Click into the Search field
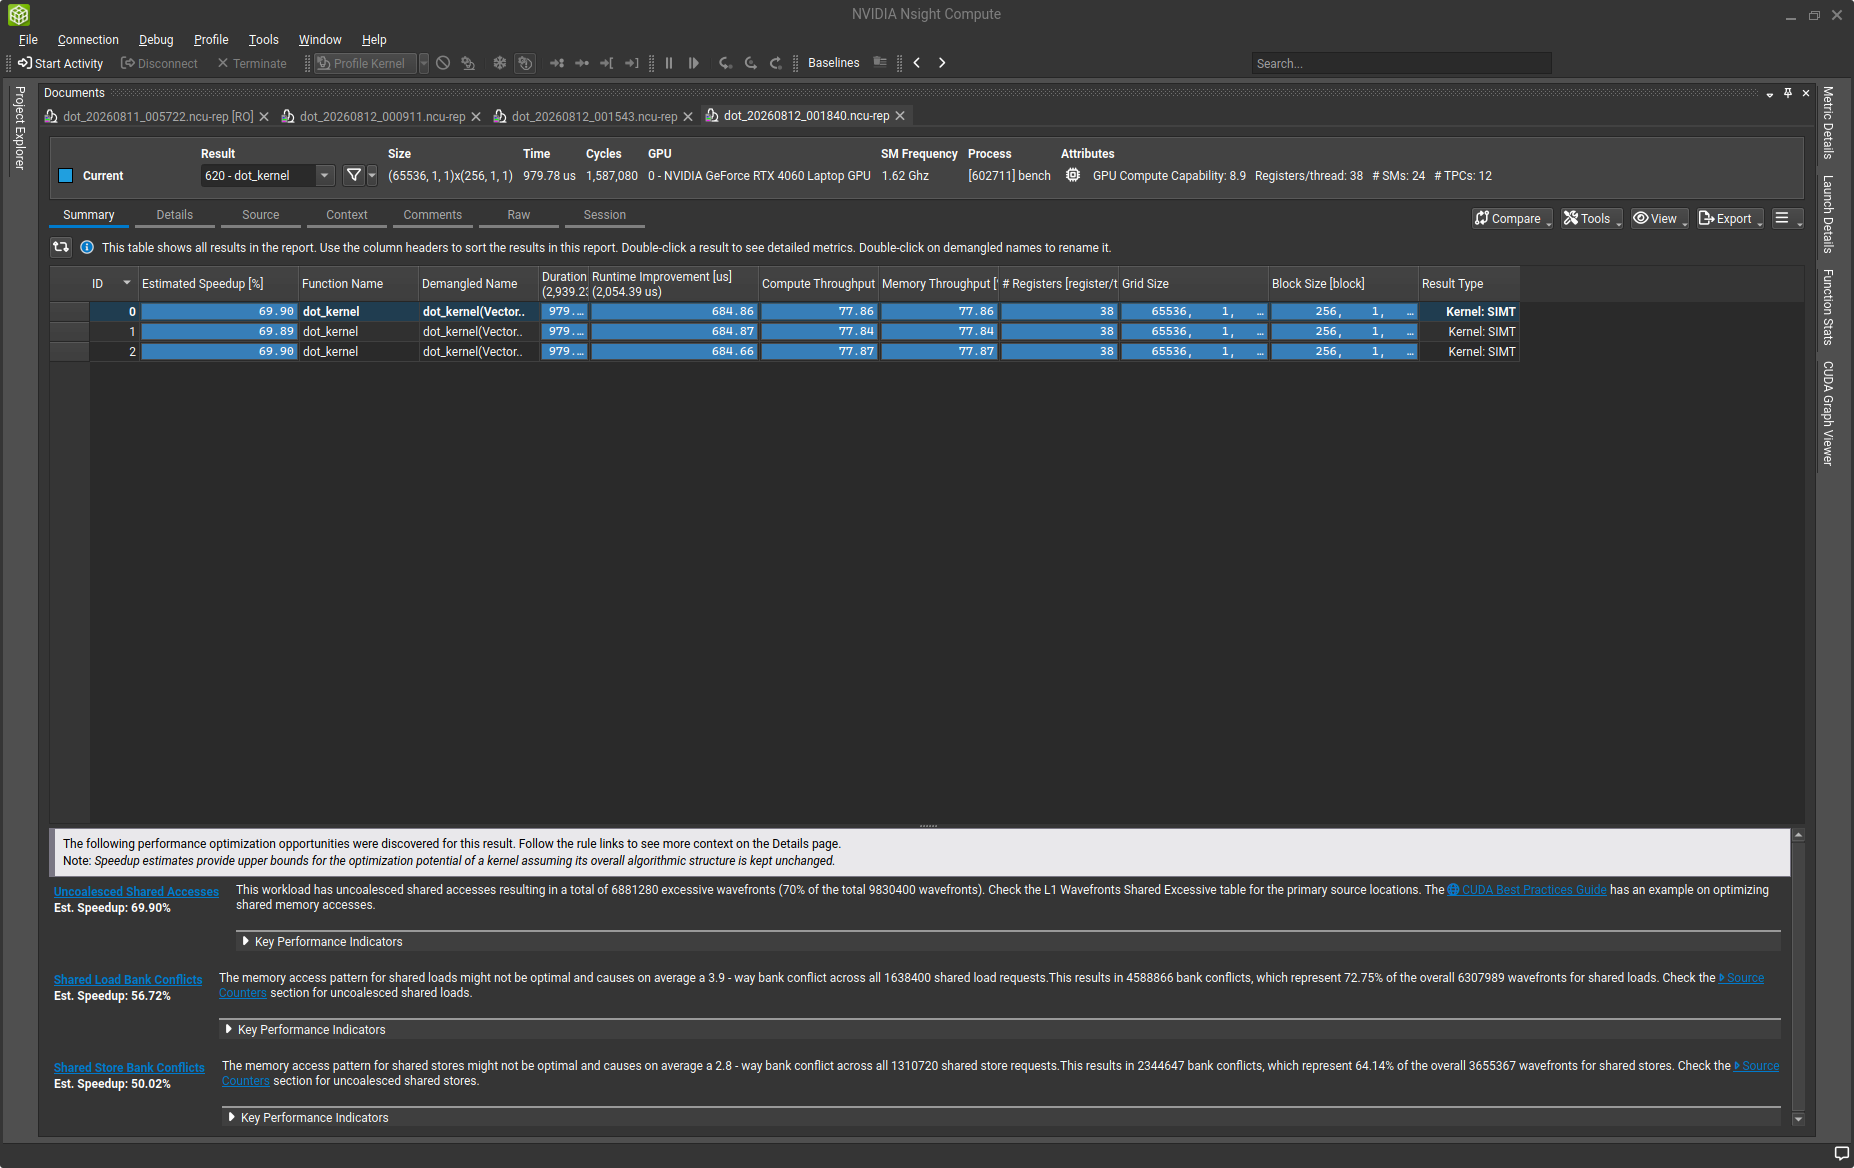Image resolution: width=1854 pixels, height=1168 pixels. [x=1401, y=63]
